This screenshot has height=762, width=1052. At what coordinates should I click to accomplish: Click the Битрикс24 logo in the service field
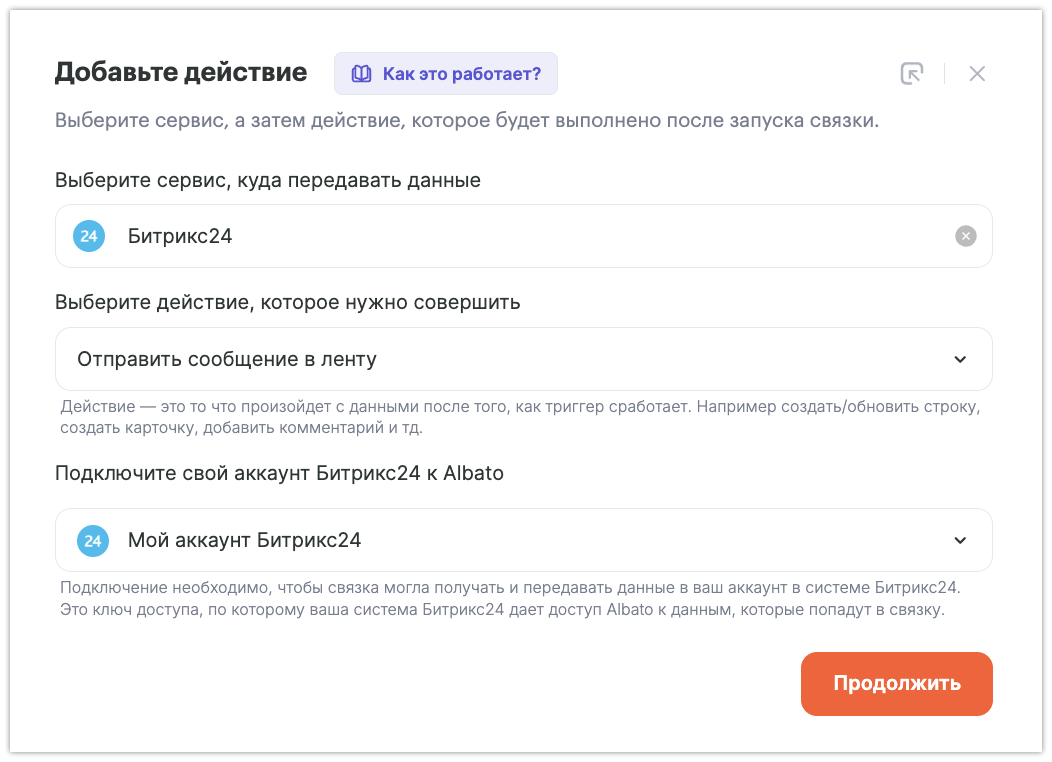(89, 236)
